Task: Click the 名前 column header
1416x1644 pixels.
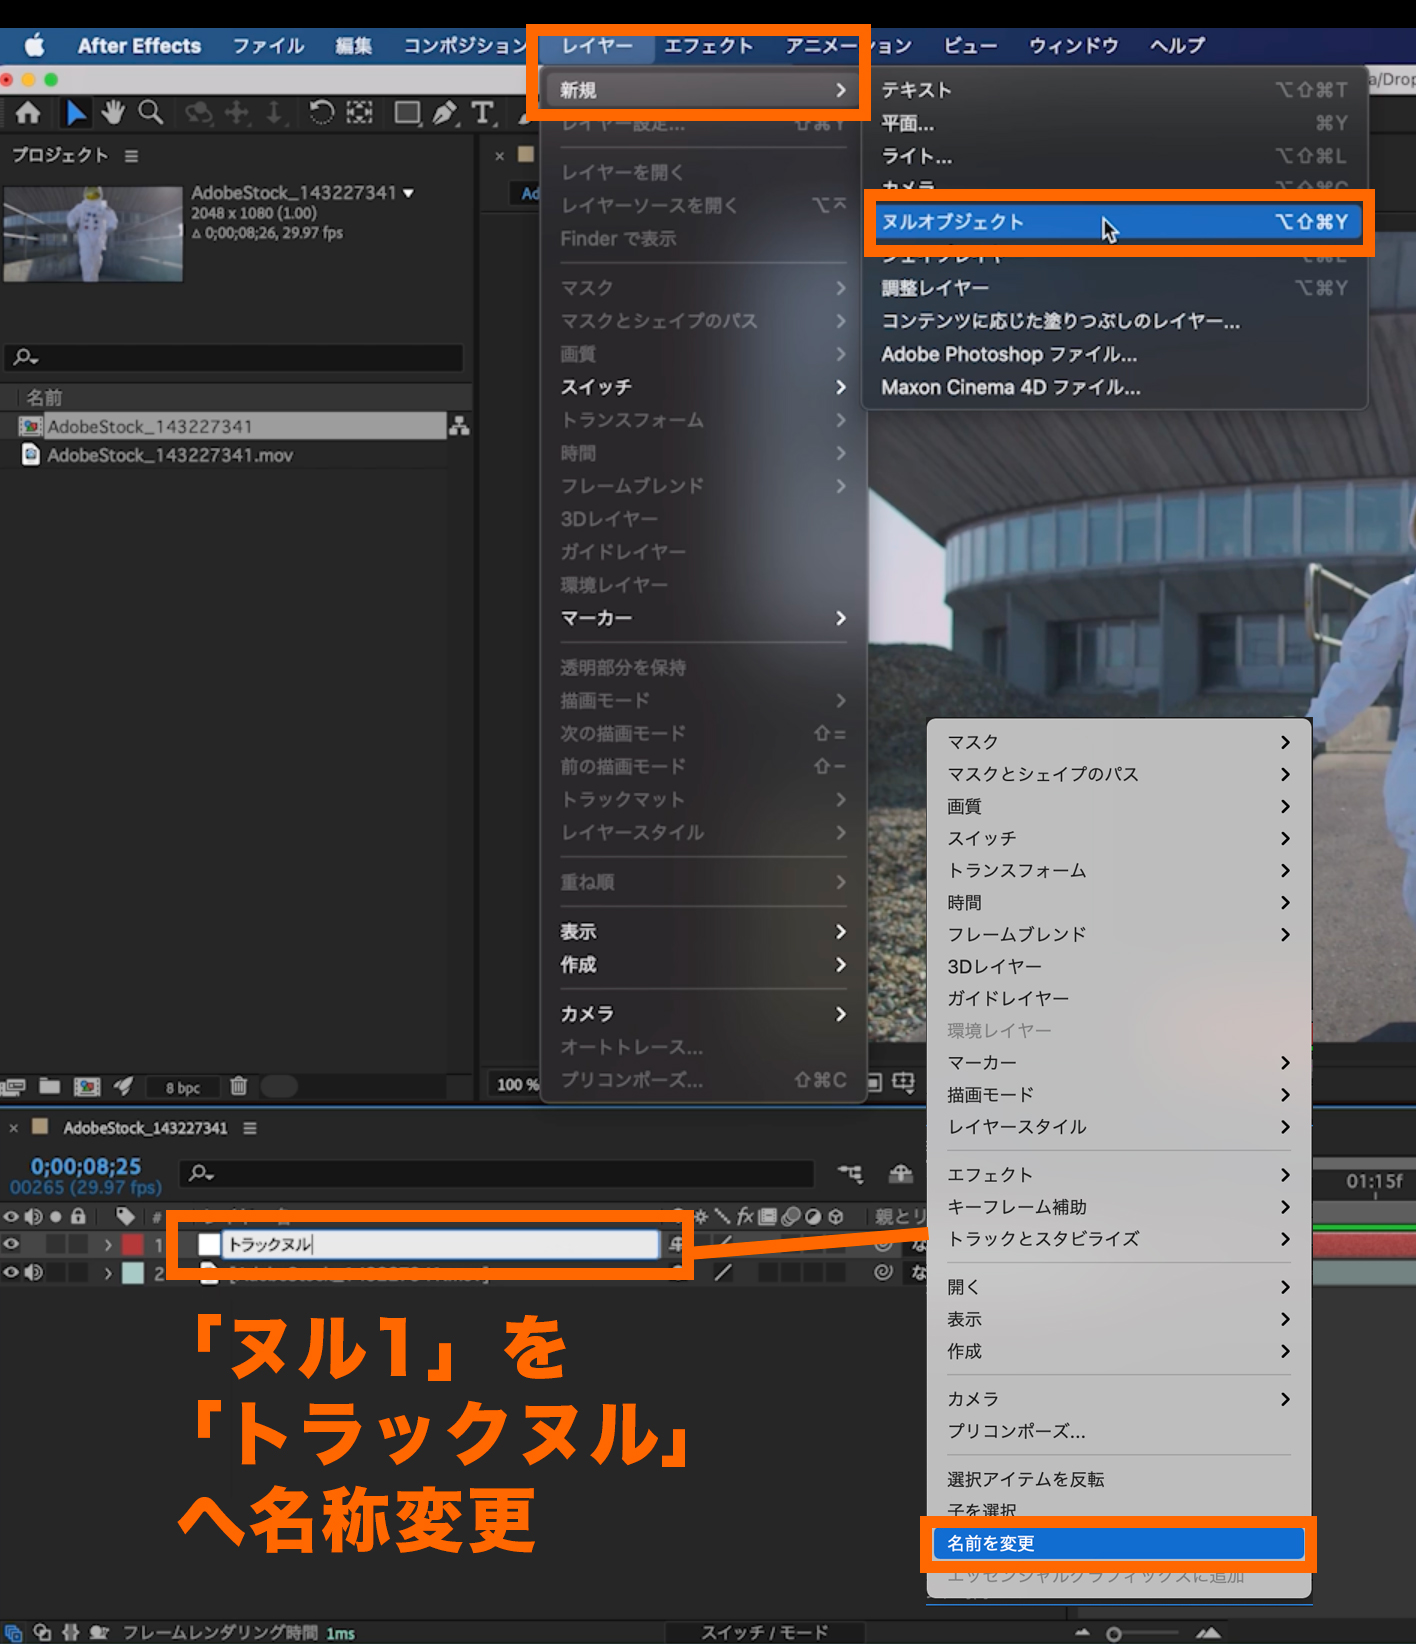Action: tap(44, 398)
